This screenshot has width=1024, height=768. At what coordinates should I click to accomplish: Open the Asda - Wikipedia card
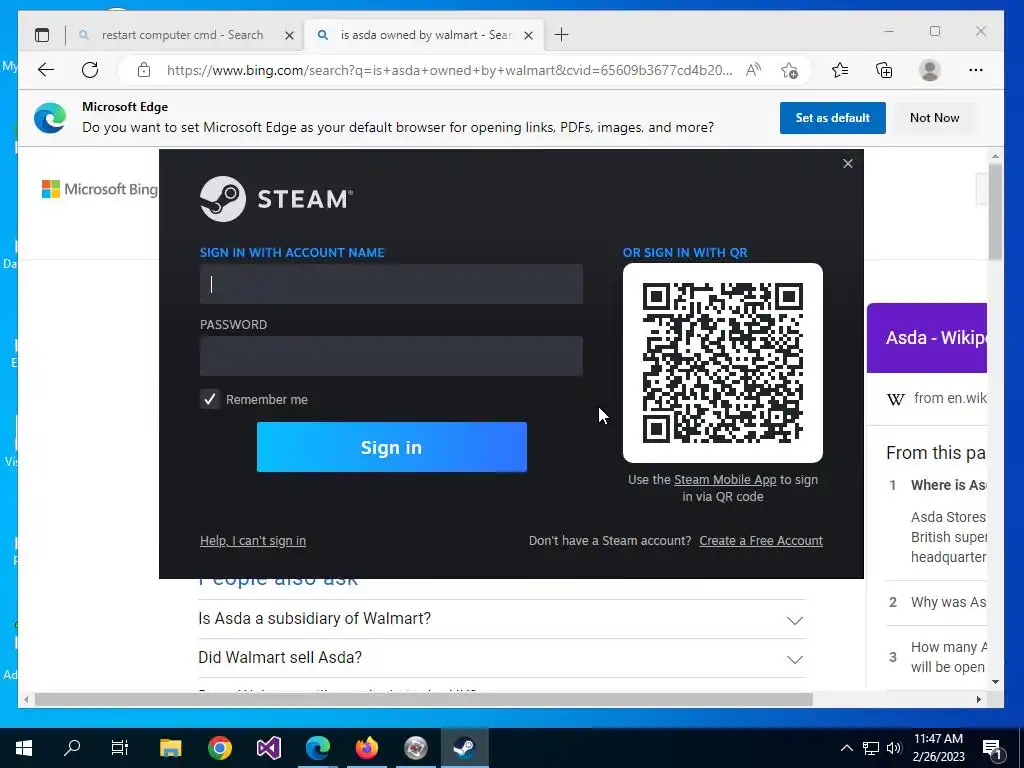927,338
